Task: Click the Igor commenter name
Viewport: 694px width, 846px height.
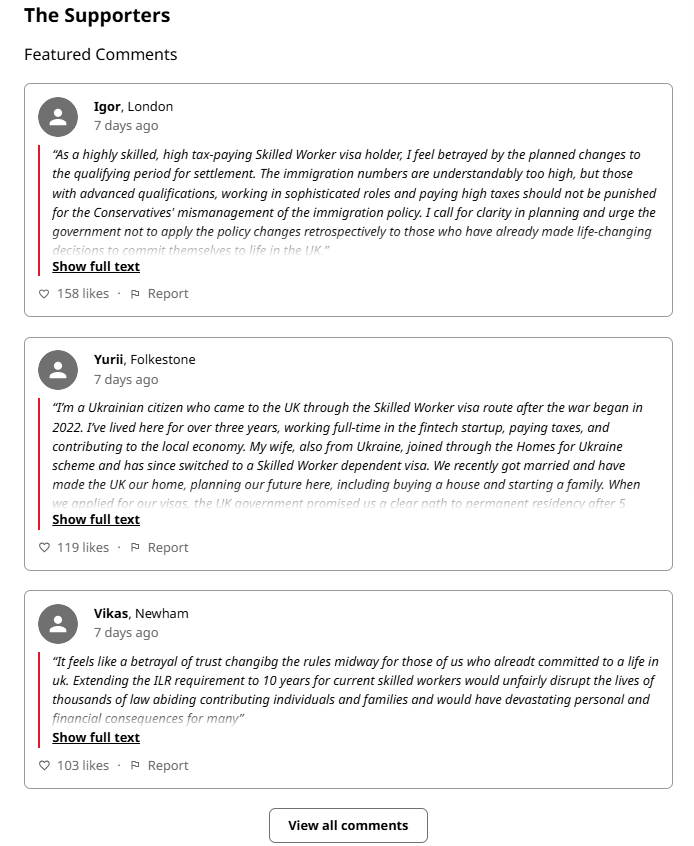Action: pyautogui.click(x=107, y=107)
